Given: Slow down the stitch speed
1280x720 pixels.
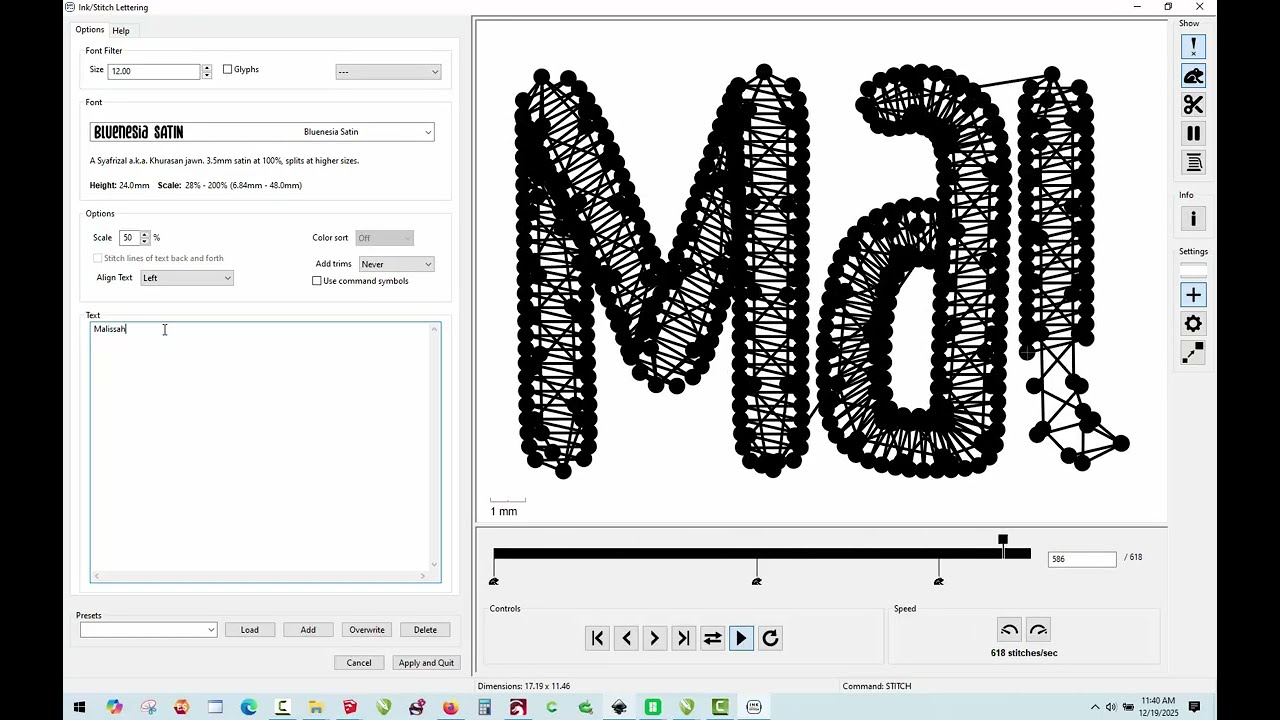Looking at the screenshot, I should (x=1009, y=630).
